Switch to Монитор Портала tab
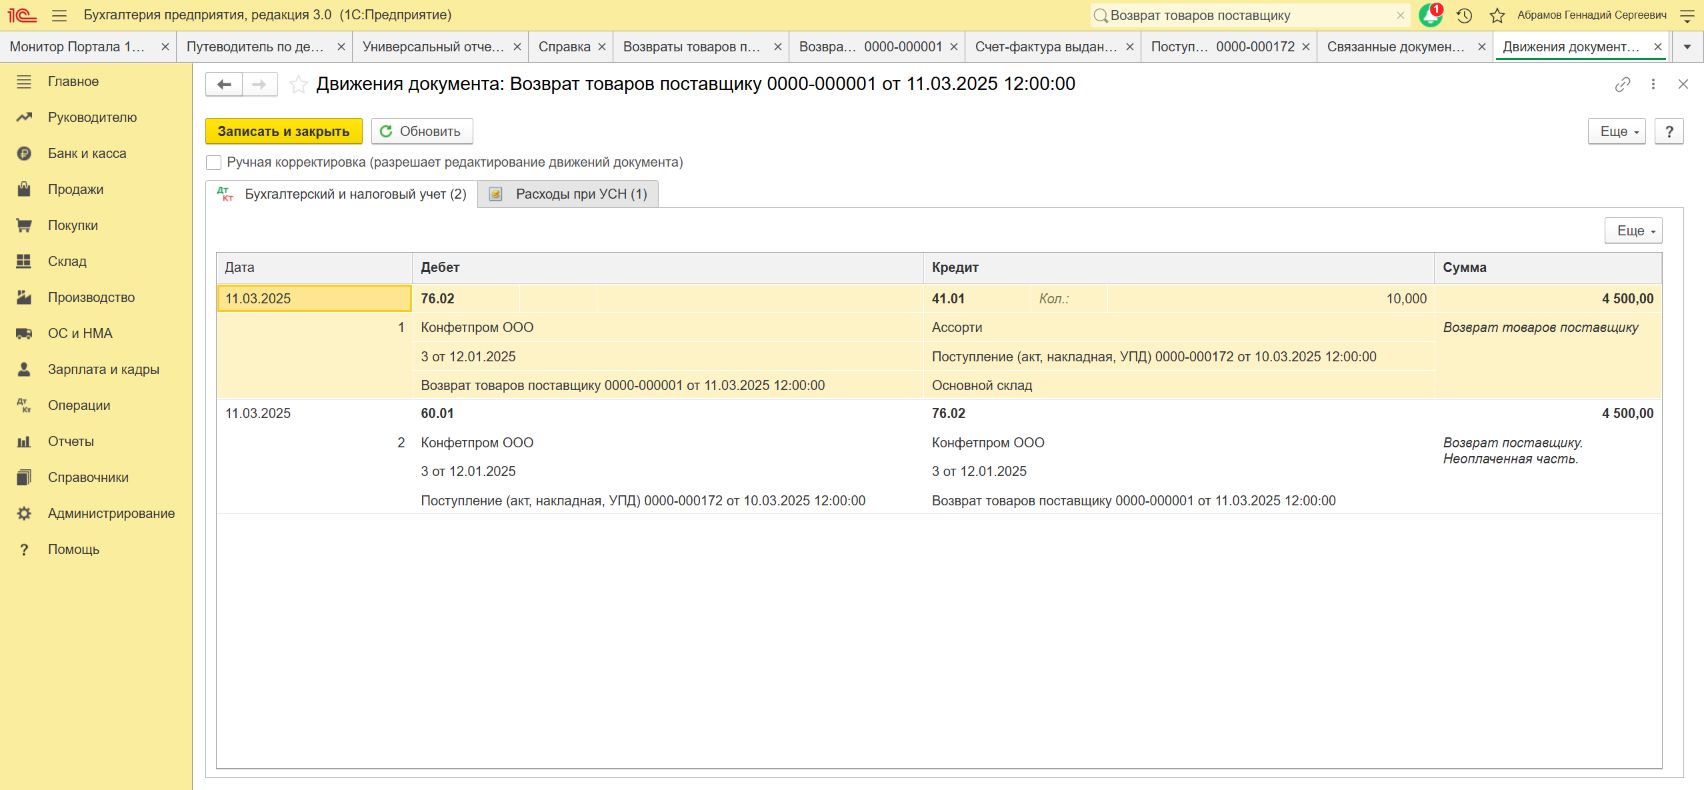This screenshot has height=790, width=1704. tap(88, 47)
